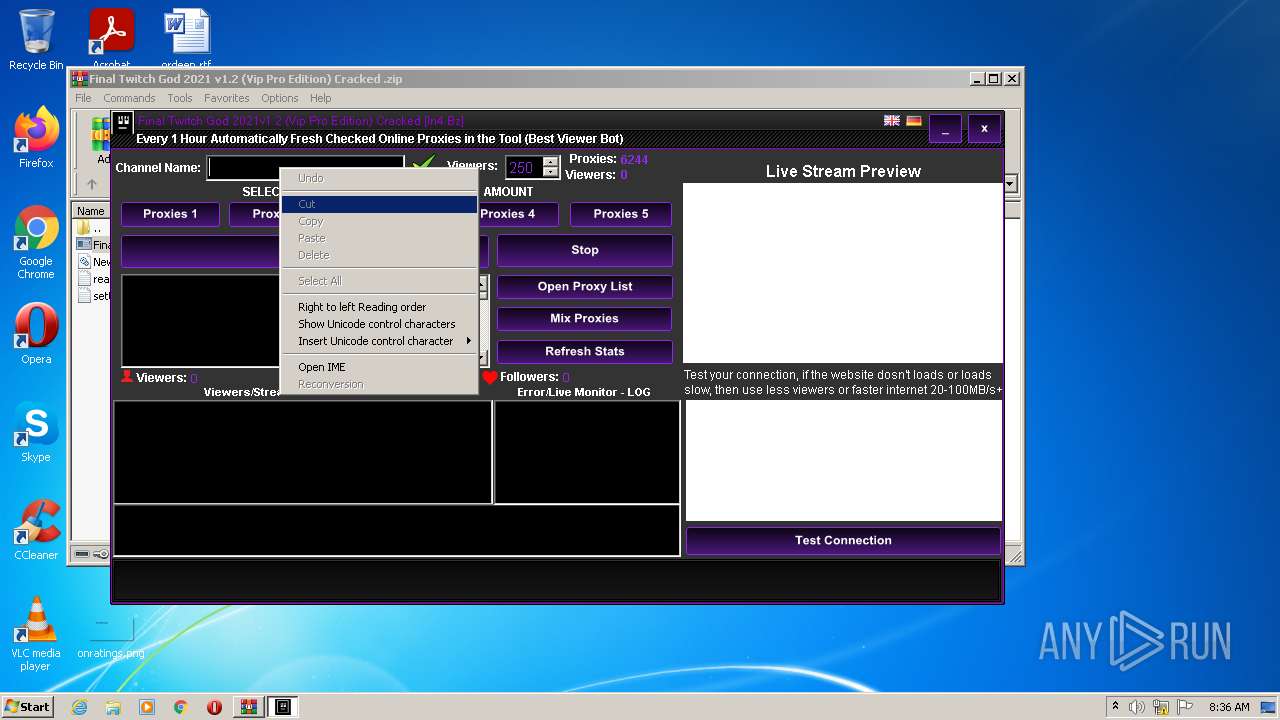The height and width of the screenshot is (720, 1280).
Task: Click the red Viewers person icon
Action: tap(127, 377)
